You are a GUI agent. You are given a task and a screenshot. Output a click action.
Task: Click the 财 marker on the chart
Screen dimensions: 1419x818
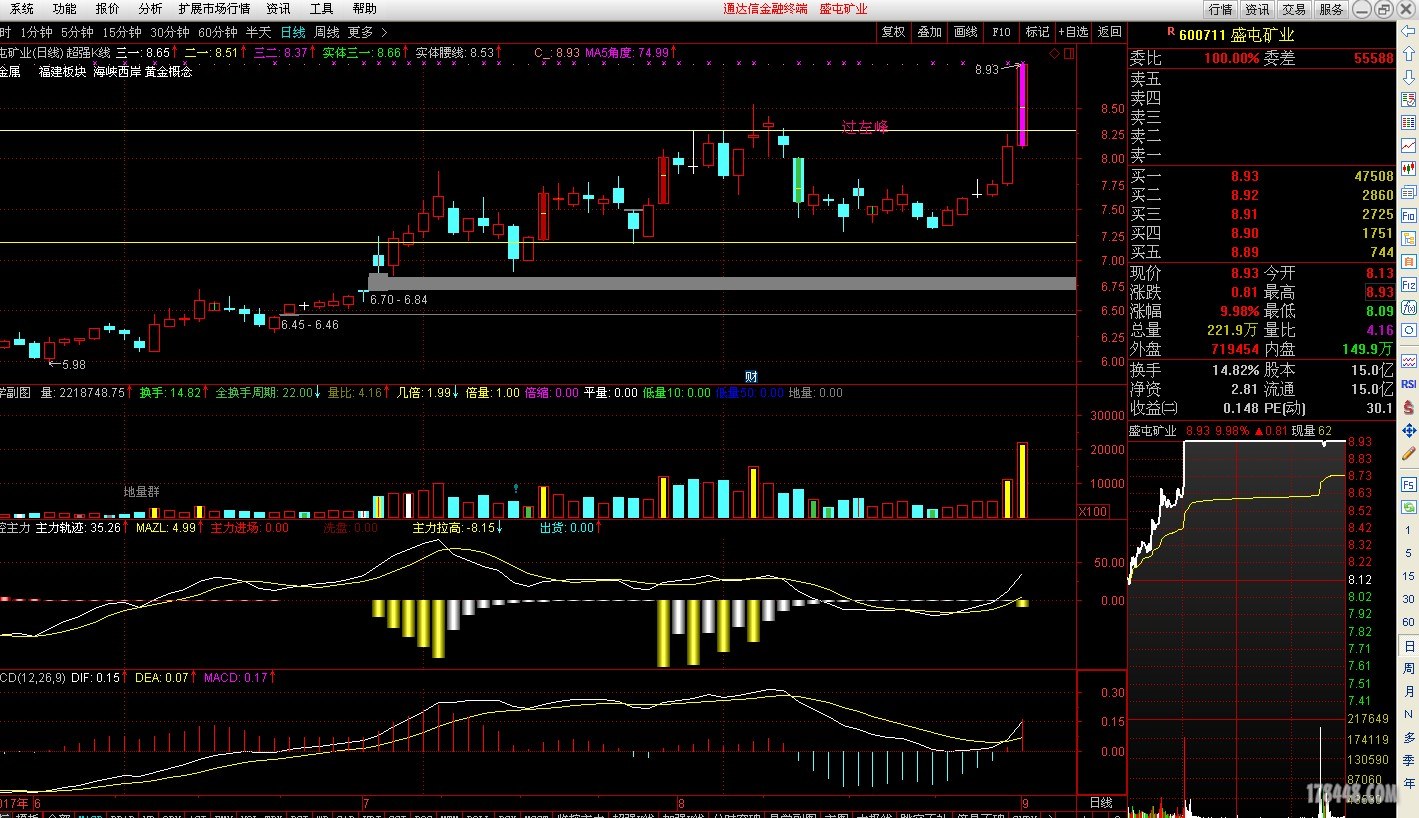tap(751, 376)
